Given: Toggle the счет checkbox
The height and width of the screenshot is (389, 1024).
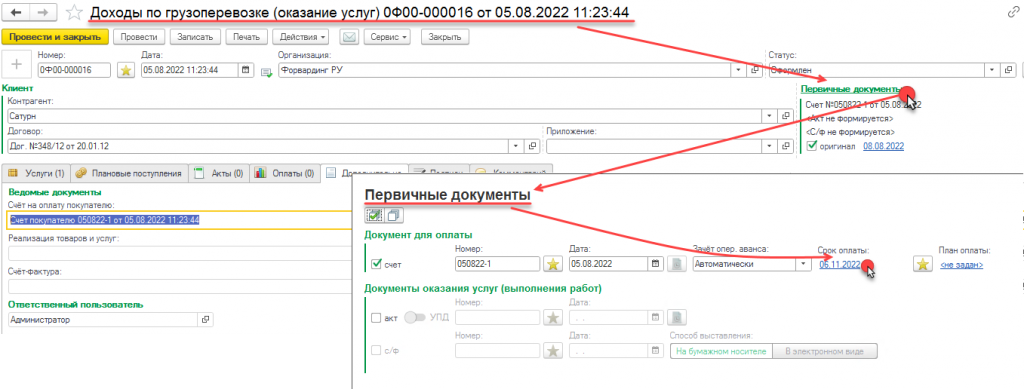Looking at the screenshot, I should pyautogui.click(x=376, y=264).
